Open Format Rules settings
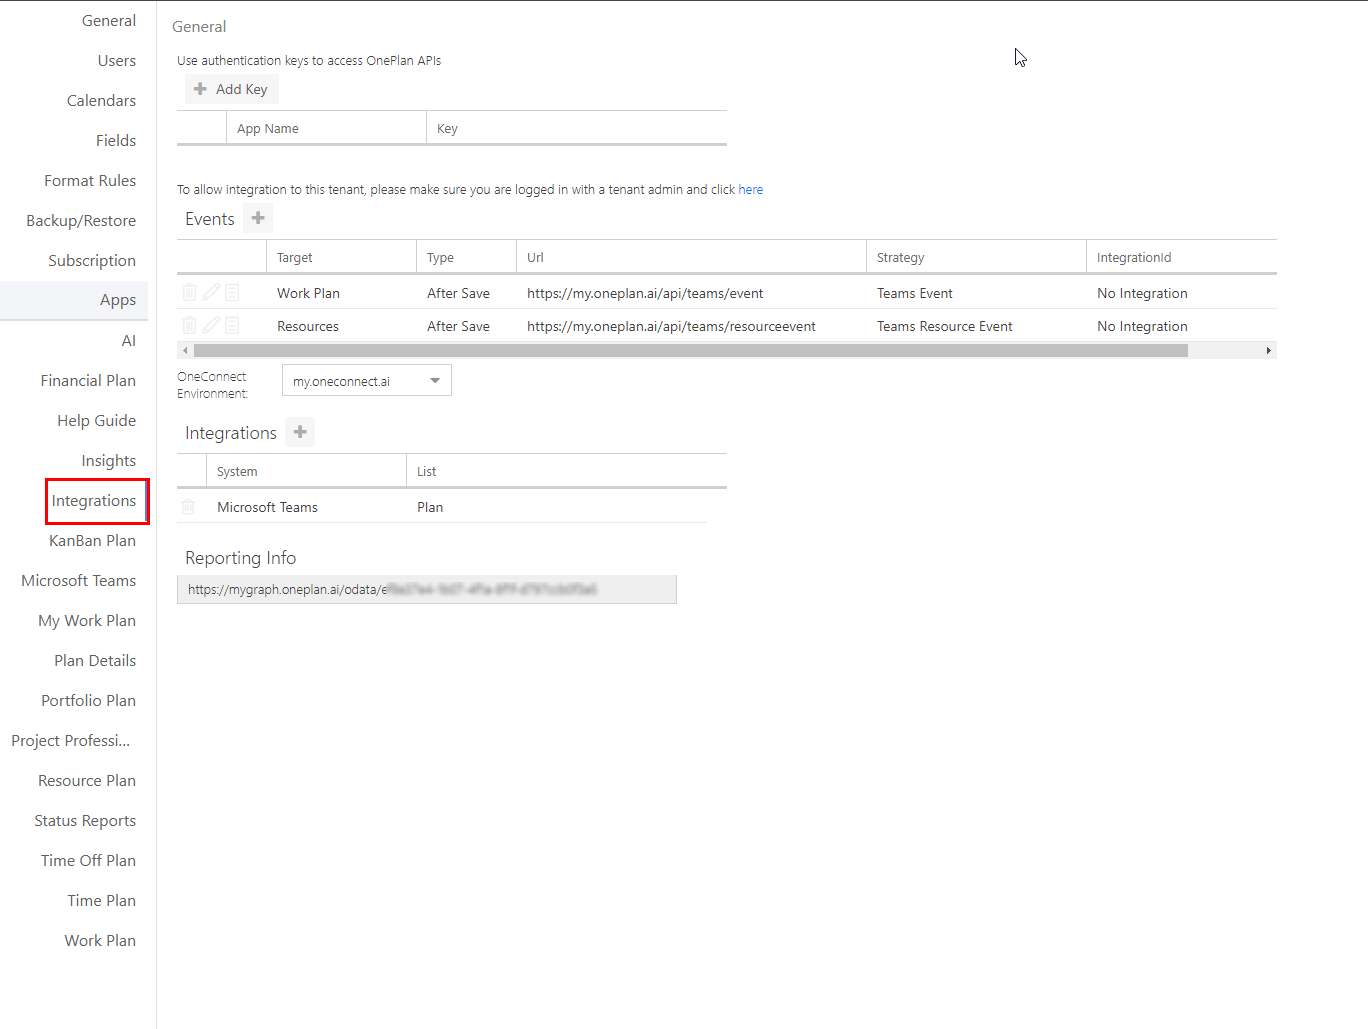This screenshot has height=1029, width=1368. (x=90, y=181)
